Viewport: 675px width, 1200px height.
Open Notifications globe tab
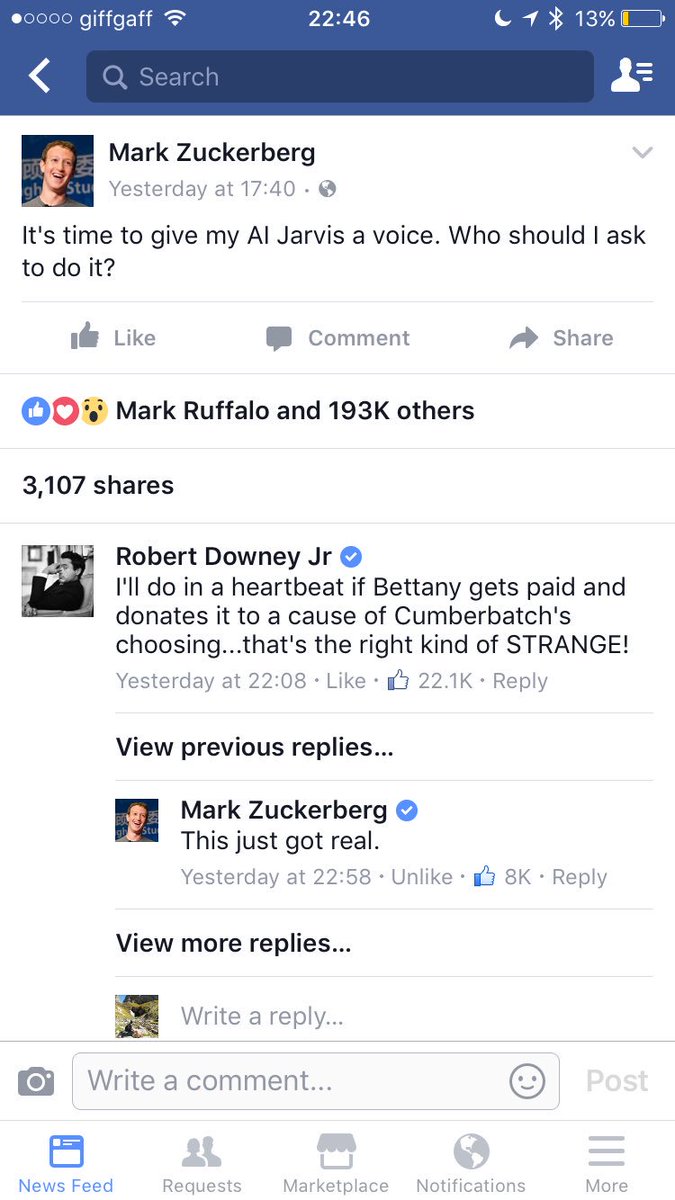pos(471,1164)
